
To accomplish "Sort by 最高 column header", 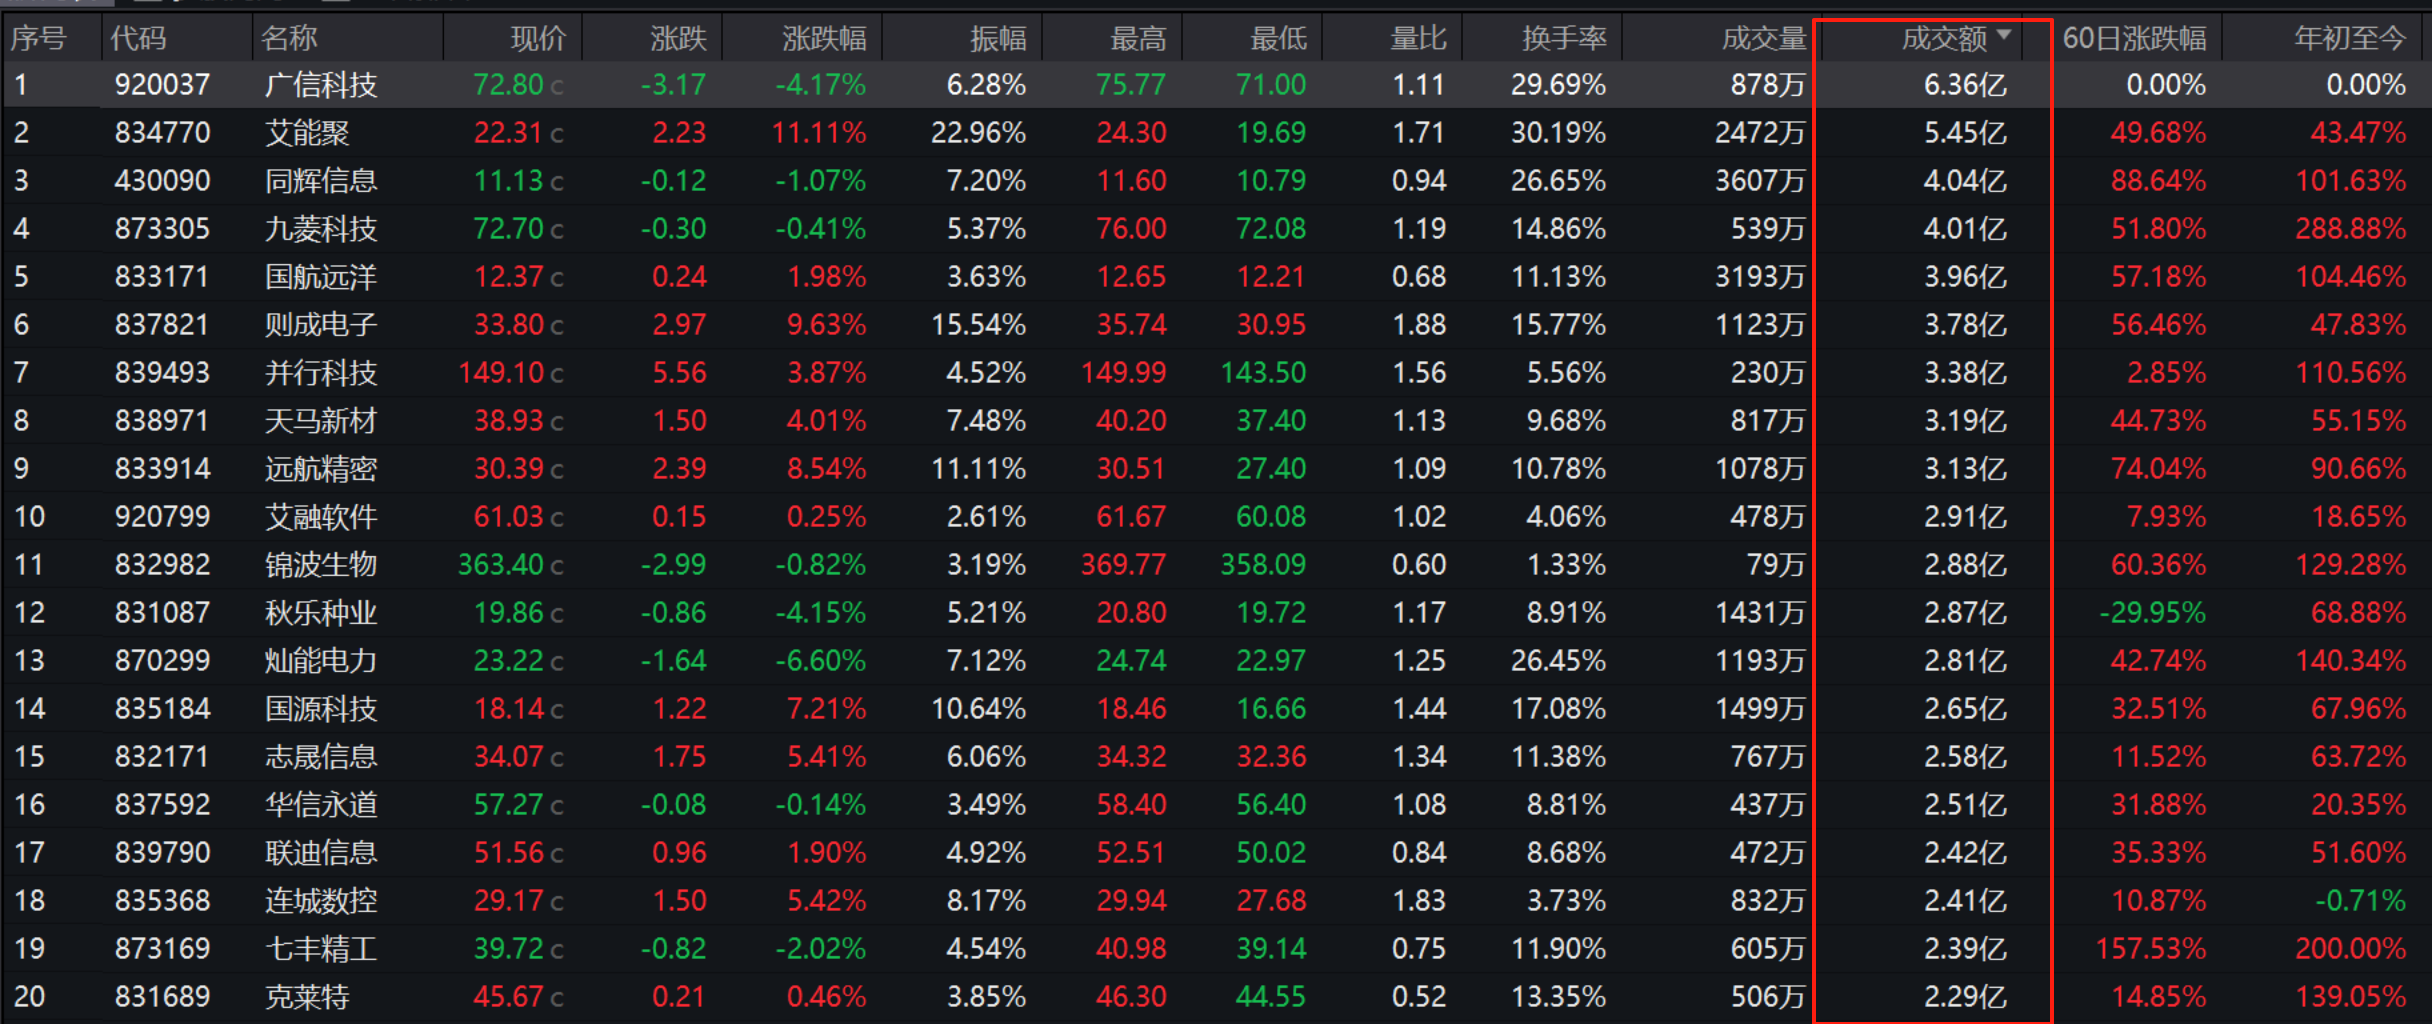I will tap(1138, 38).
